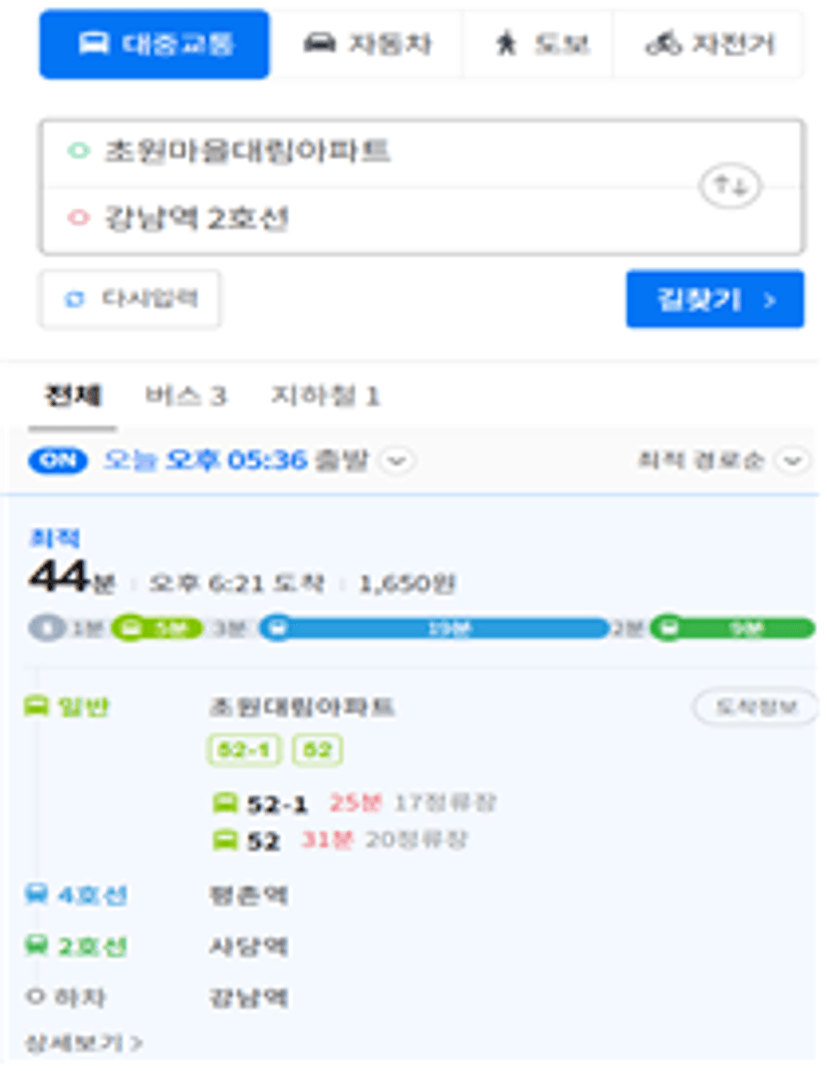Image resolution: width=827 pixels, height=1071 pixels.
Task: Select the walking (도보) icon tab
Action: [x=506, y=44]
